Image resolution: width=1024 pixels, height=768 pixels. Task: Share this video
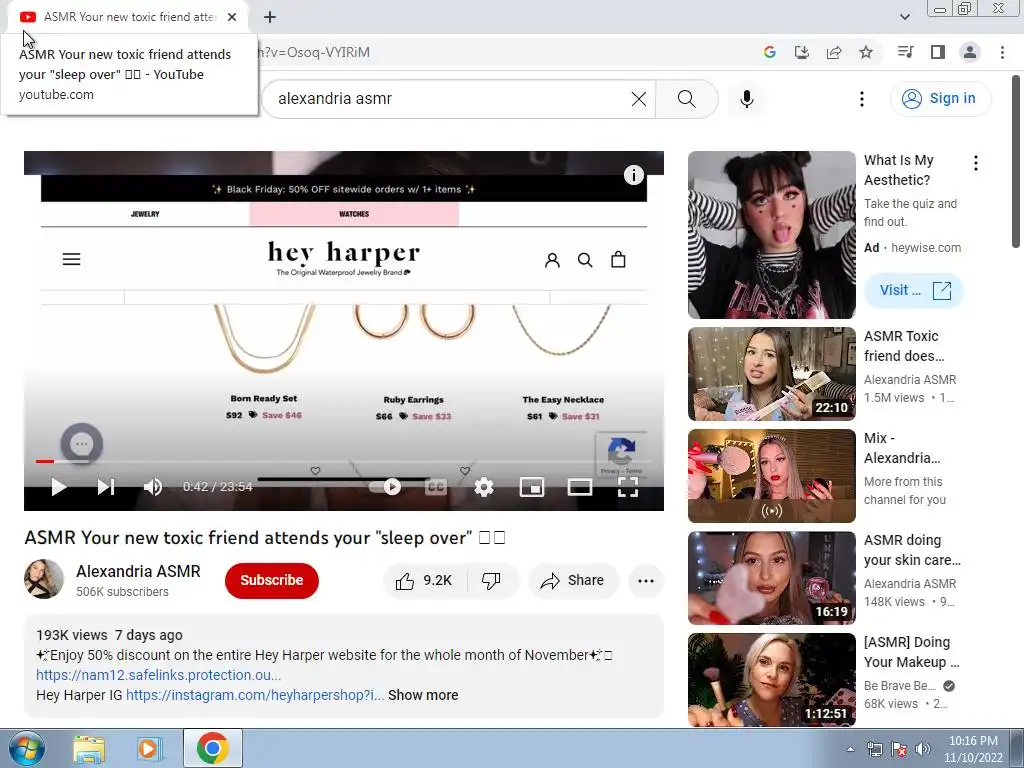tap(573, 580)
